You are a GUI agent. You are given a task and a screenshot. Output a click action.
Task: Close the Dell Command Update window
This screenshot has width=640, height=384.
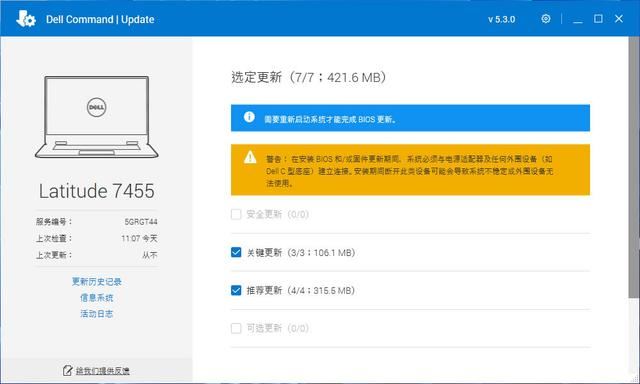619,19
